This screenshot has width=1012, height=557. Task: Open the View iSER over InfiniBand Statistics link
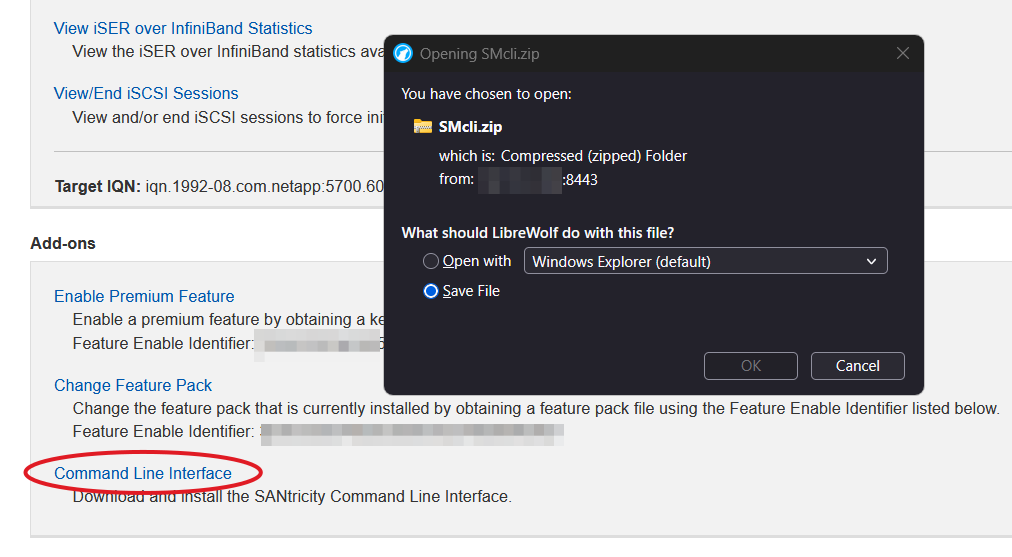click(183, 28)
